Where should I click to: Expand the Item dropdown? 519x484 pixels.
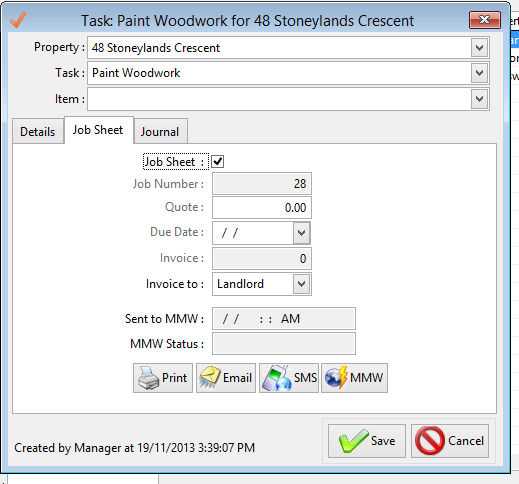pos(479,99)
